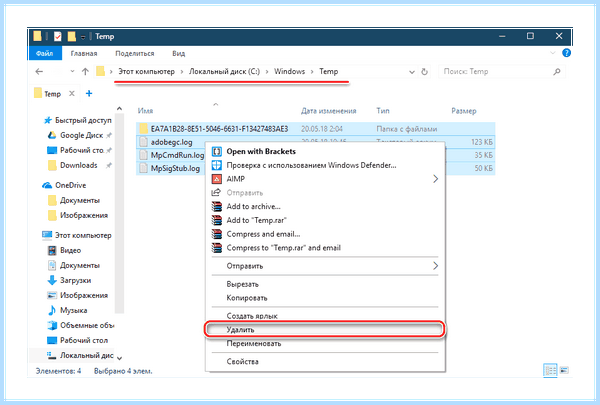Image resolution: width=600 pixels, height=405 pixels.
Task: Open Изображения under OneDrive
Action: [x=78, y=215]
